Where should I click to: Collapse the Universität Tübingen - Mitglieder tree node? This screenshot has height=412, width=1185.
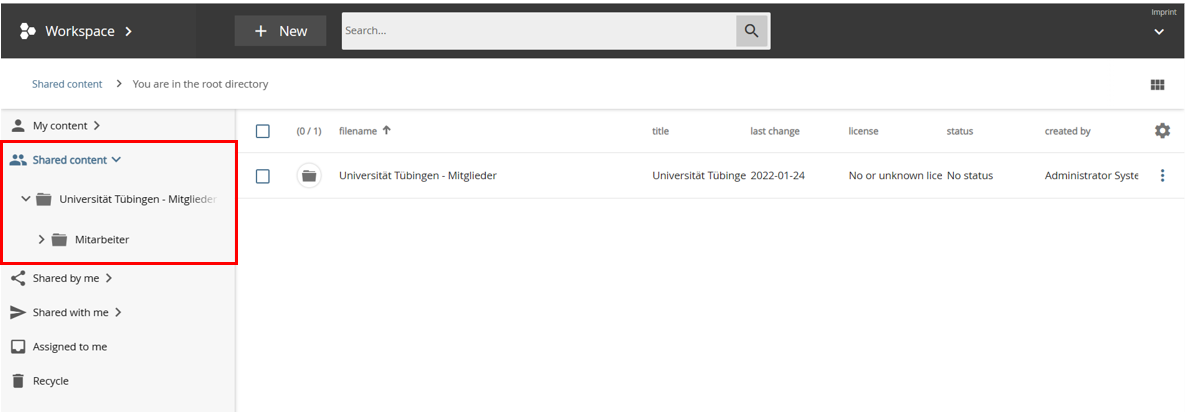pos(25,199)
